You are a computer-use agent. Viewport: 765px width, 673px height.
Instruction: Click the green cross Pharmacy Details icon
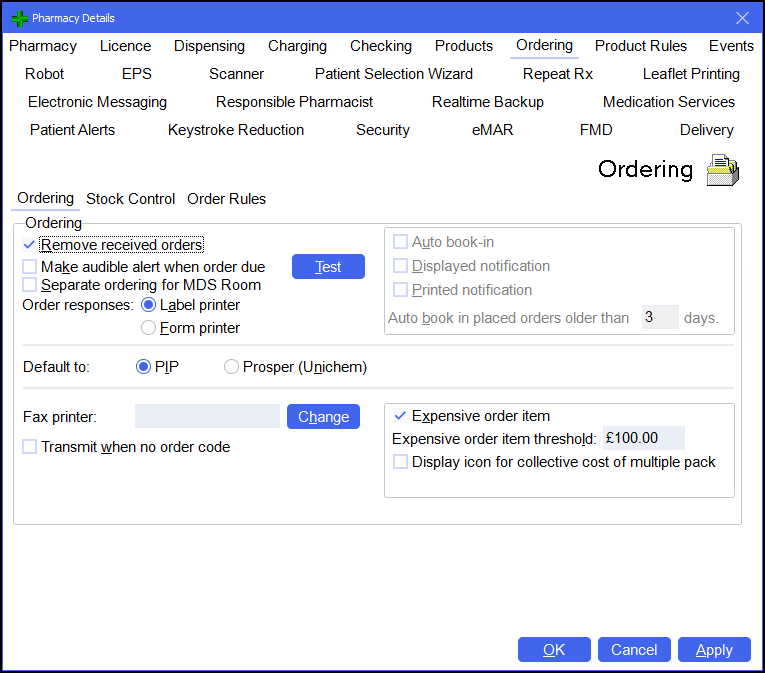tap(18, 18)
